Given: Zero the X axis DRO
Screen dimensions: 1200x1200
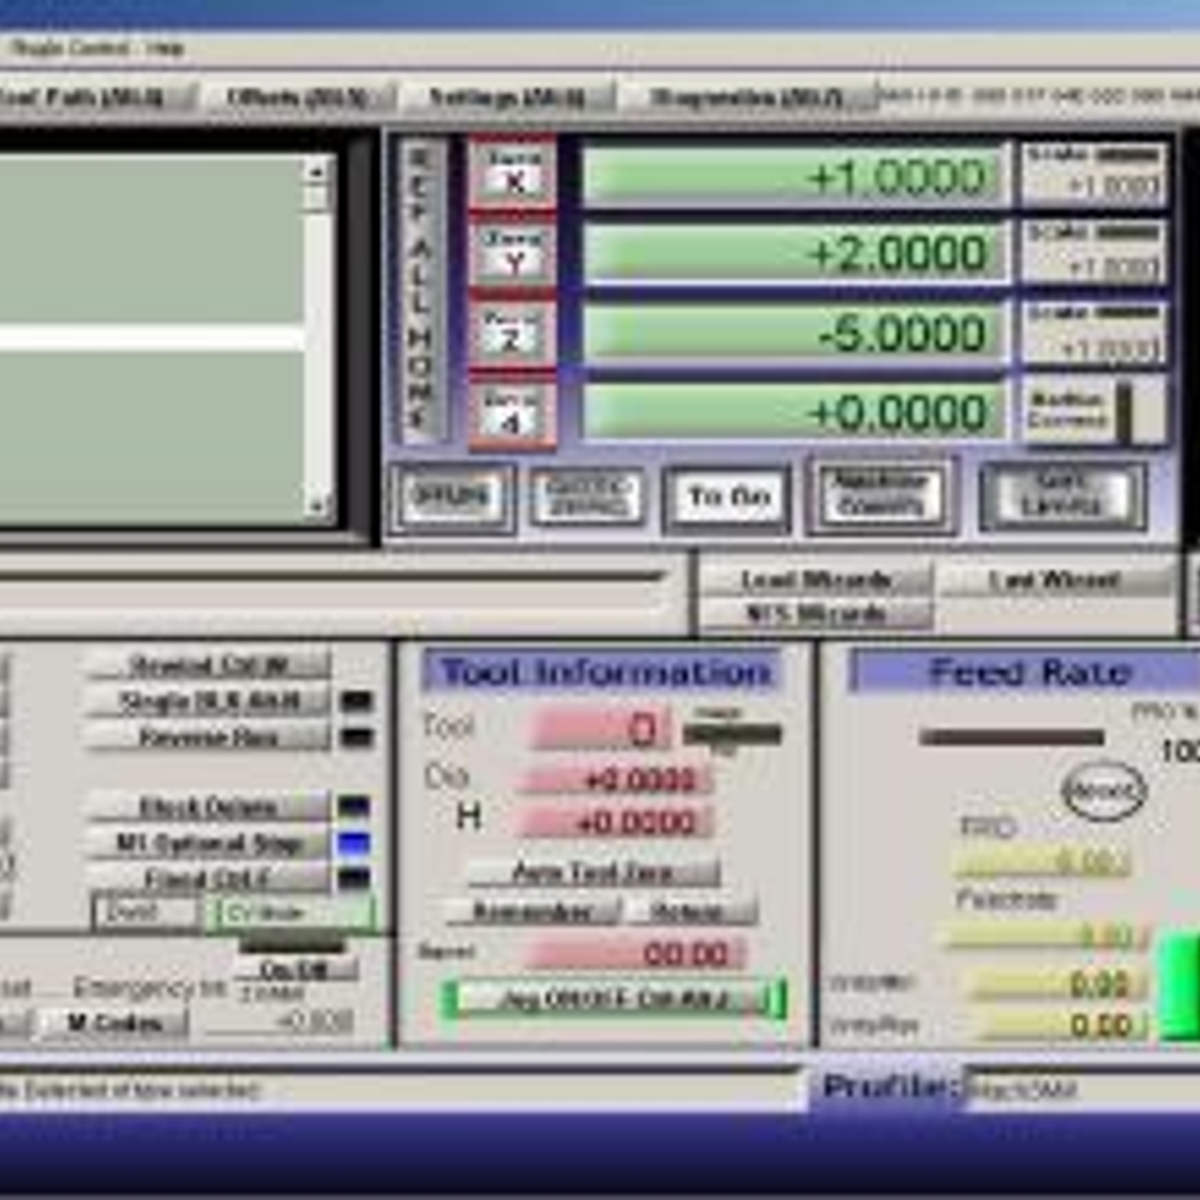Looking at the screenshot, I should click(x=511, y=173).
